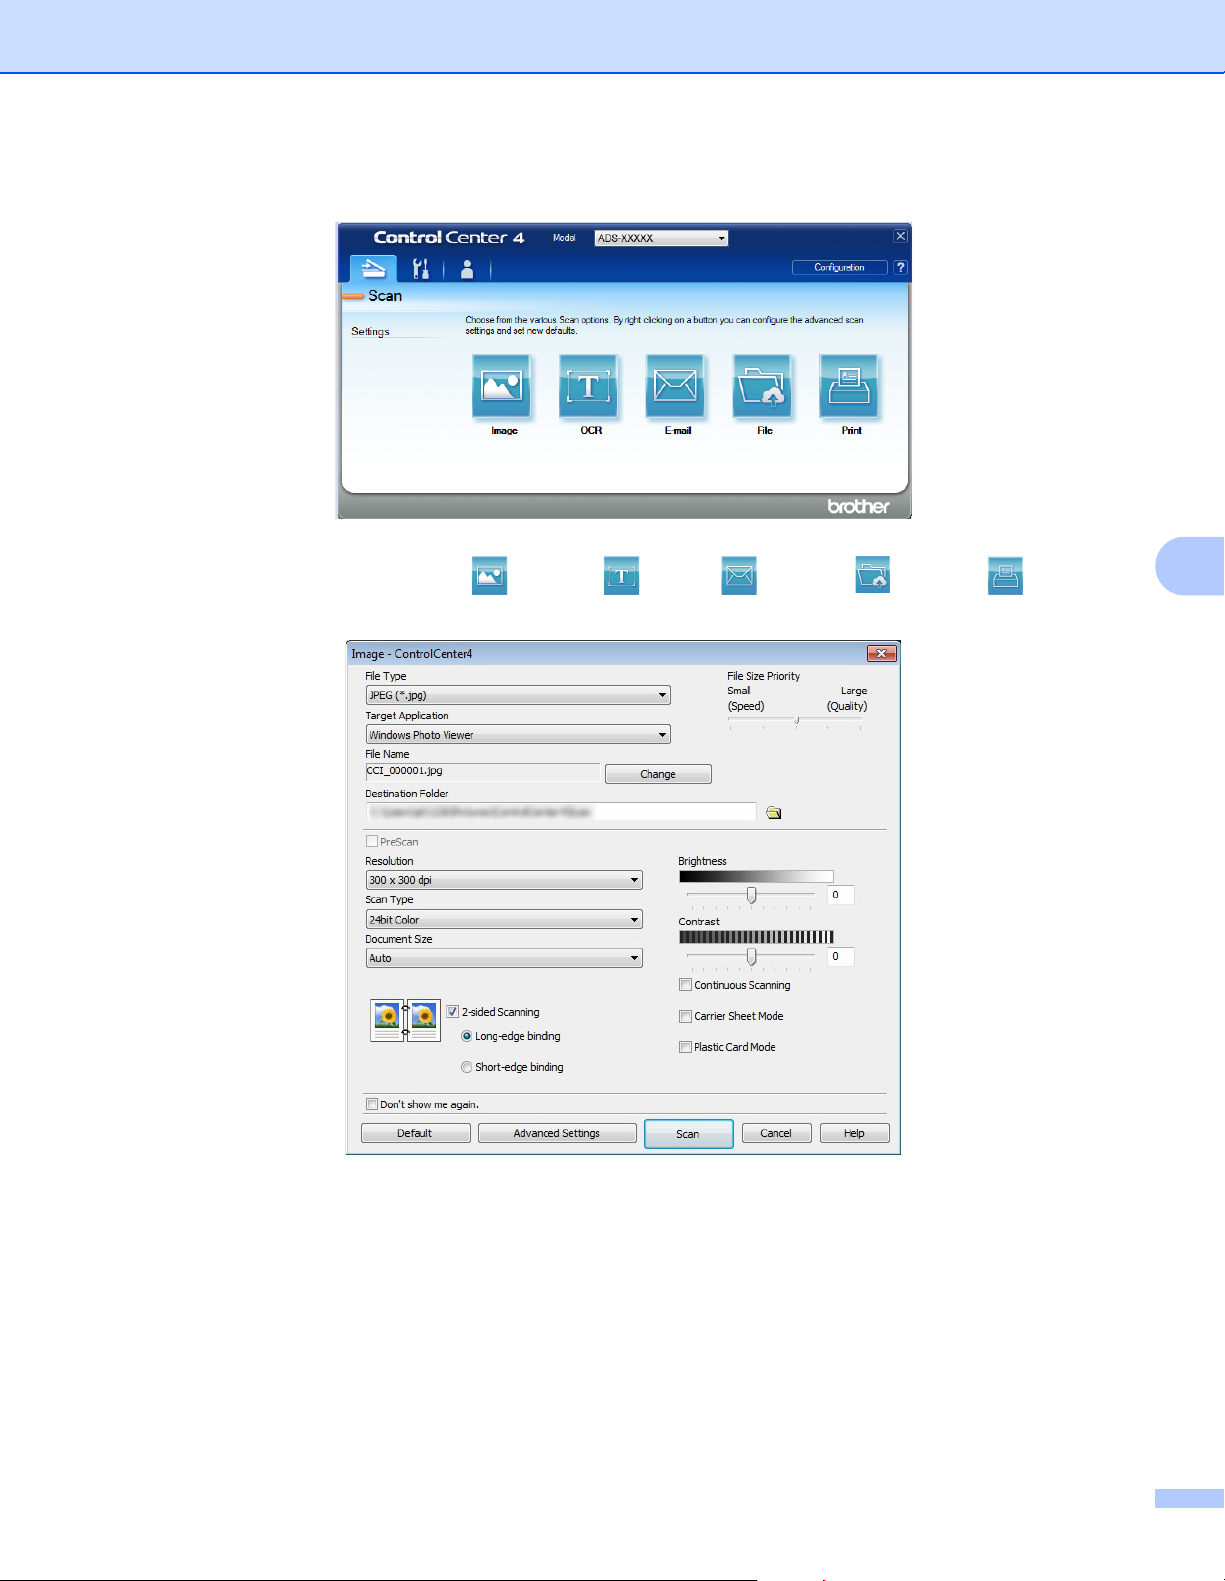The height and width of the screenshot is (1581, 1225).
Task: Click the Help button in Image dialog
Action: [x=854, y=1133]
